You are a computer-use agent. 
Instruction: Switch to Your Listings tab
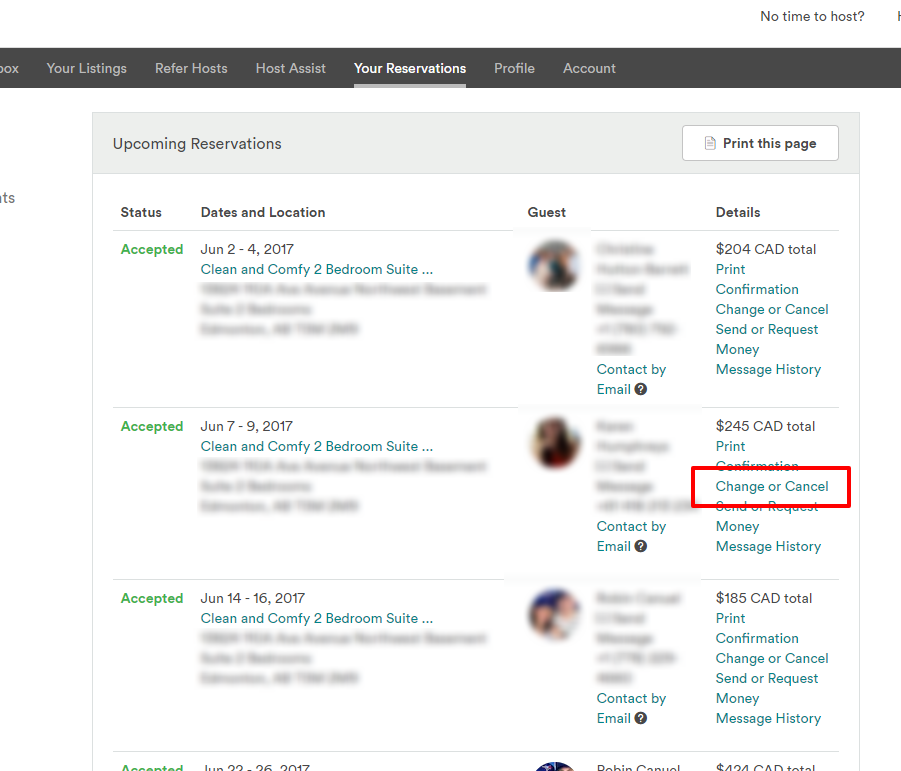click(86, 68)
